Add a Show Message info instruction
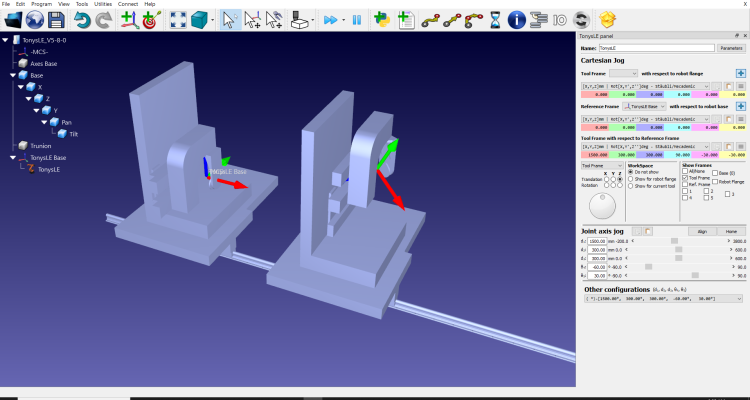 (517, 20)
